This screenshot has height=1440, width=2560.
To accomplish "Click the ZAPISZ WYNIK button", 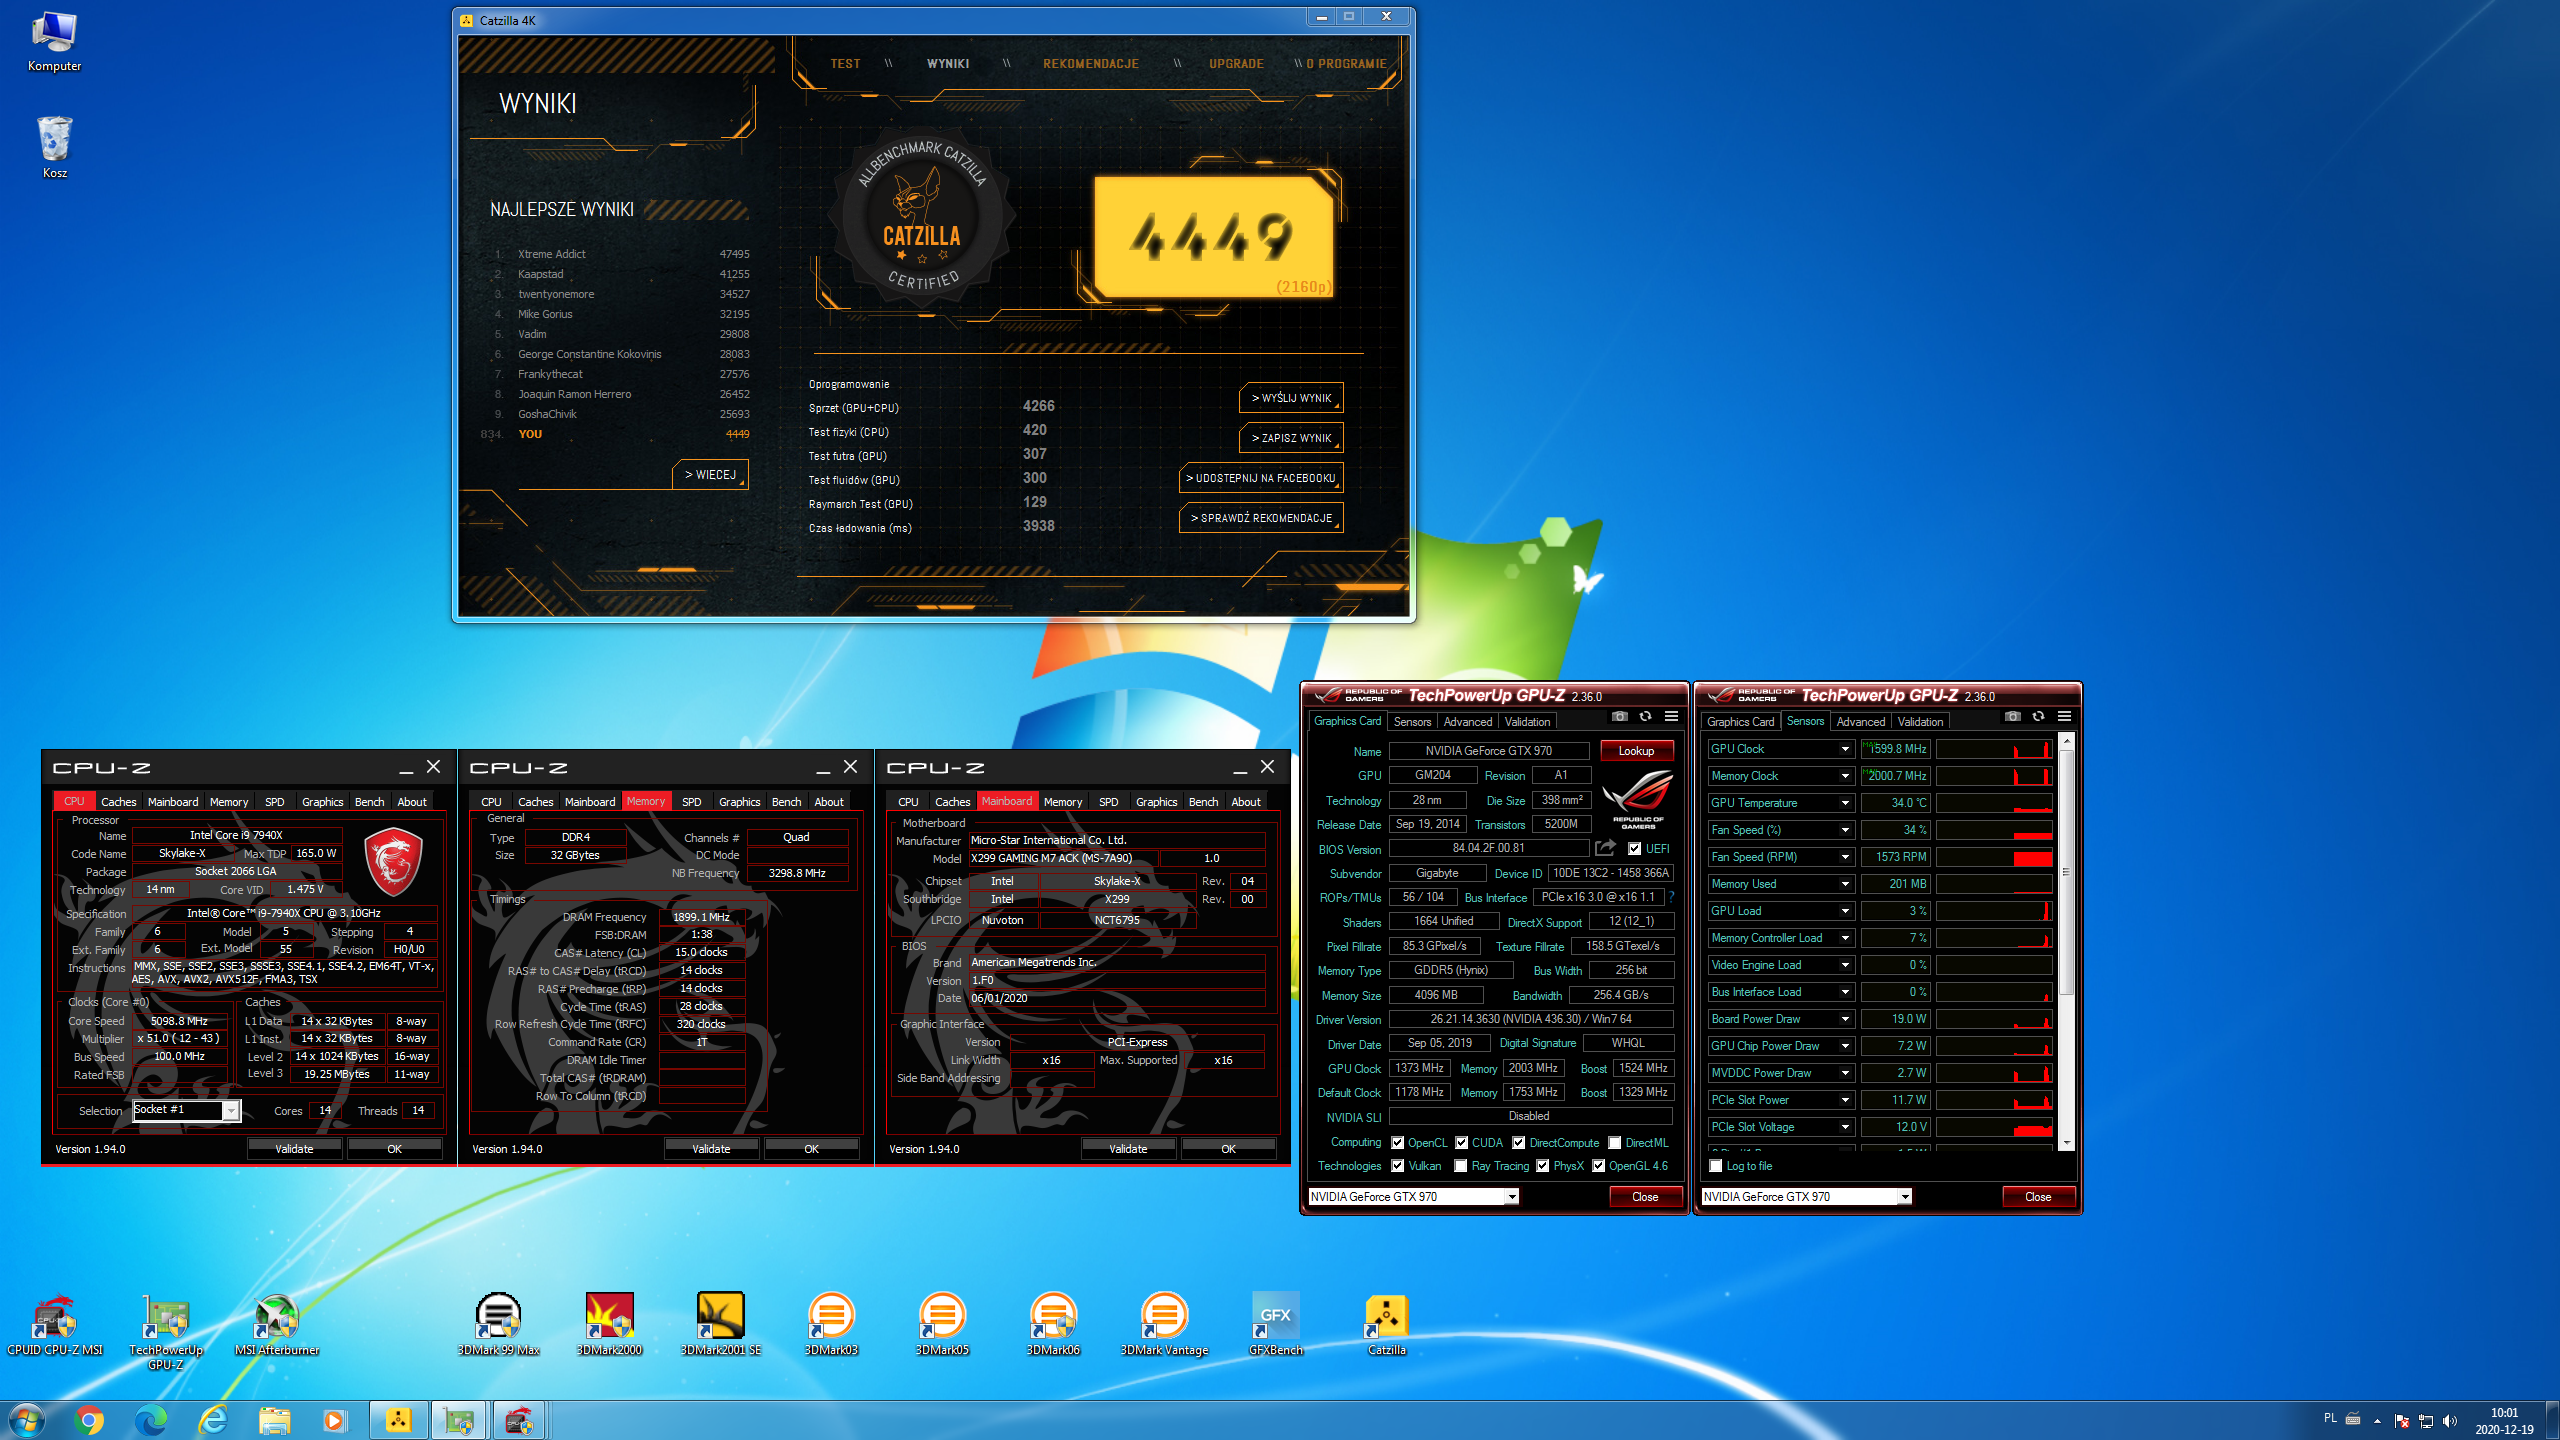I will (x=1291, y=438).
